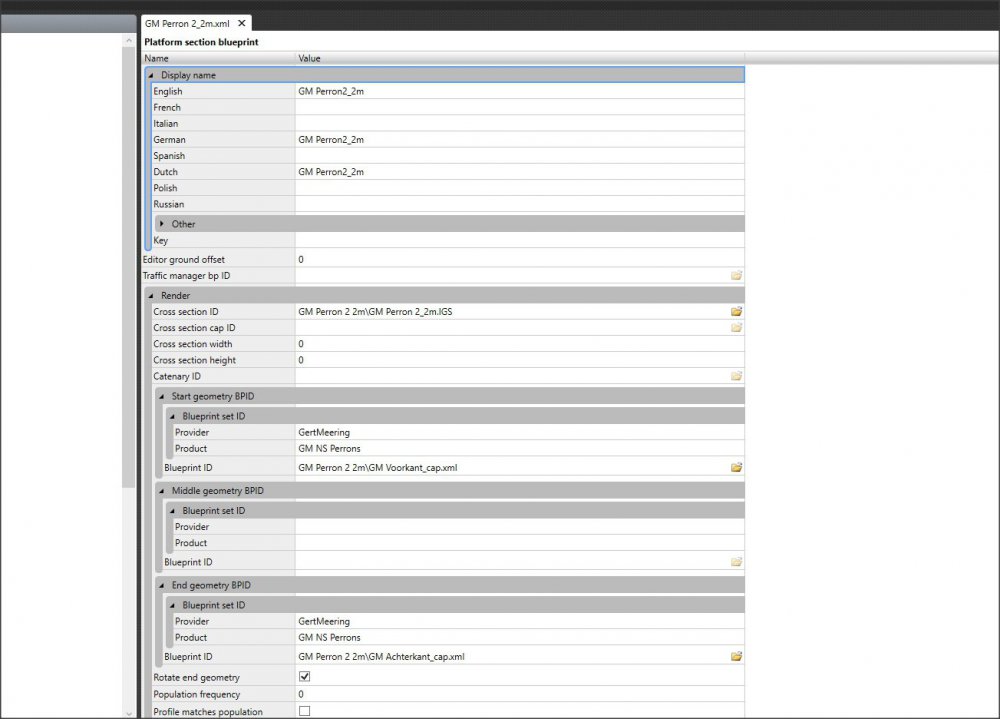Collapse the Render section
Viewport: 1000px width, 719px height.
tap(152, 296)
